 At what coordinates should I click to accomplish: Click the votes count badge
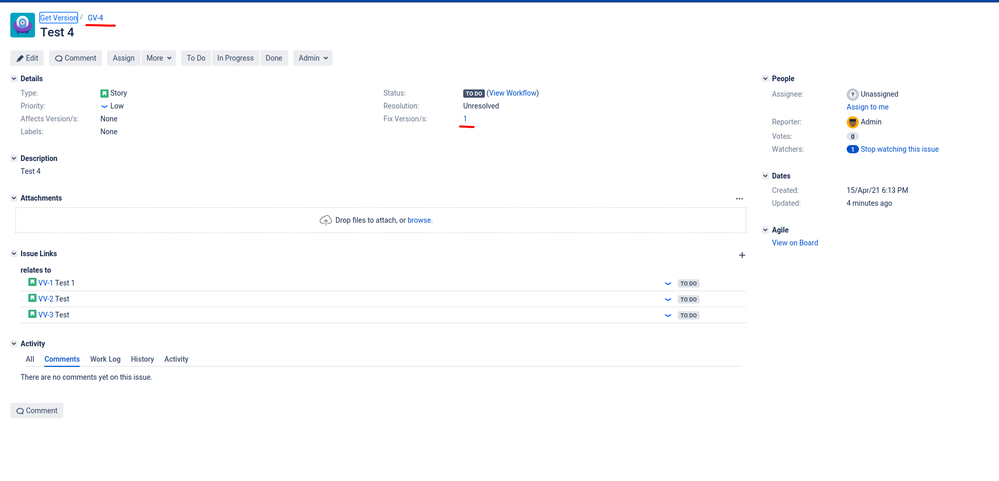coord(852,136)
